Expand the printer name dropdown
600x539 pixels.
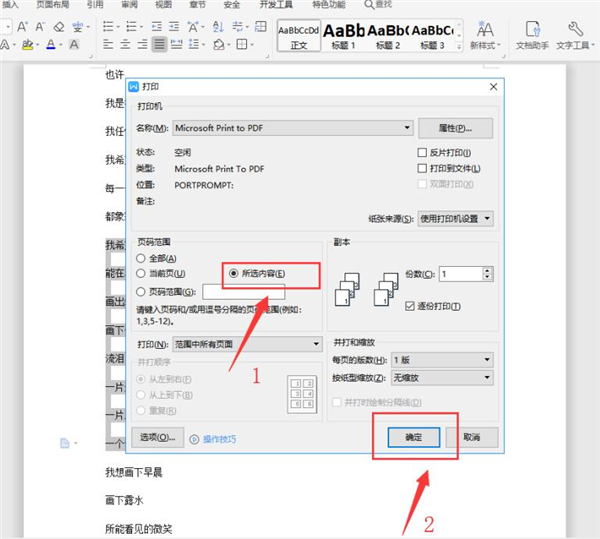(x=408, y=128)
